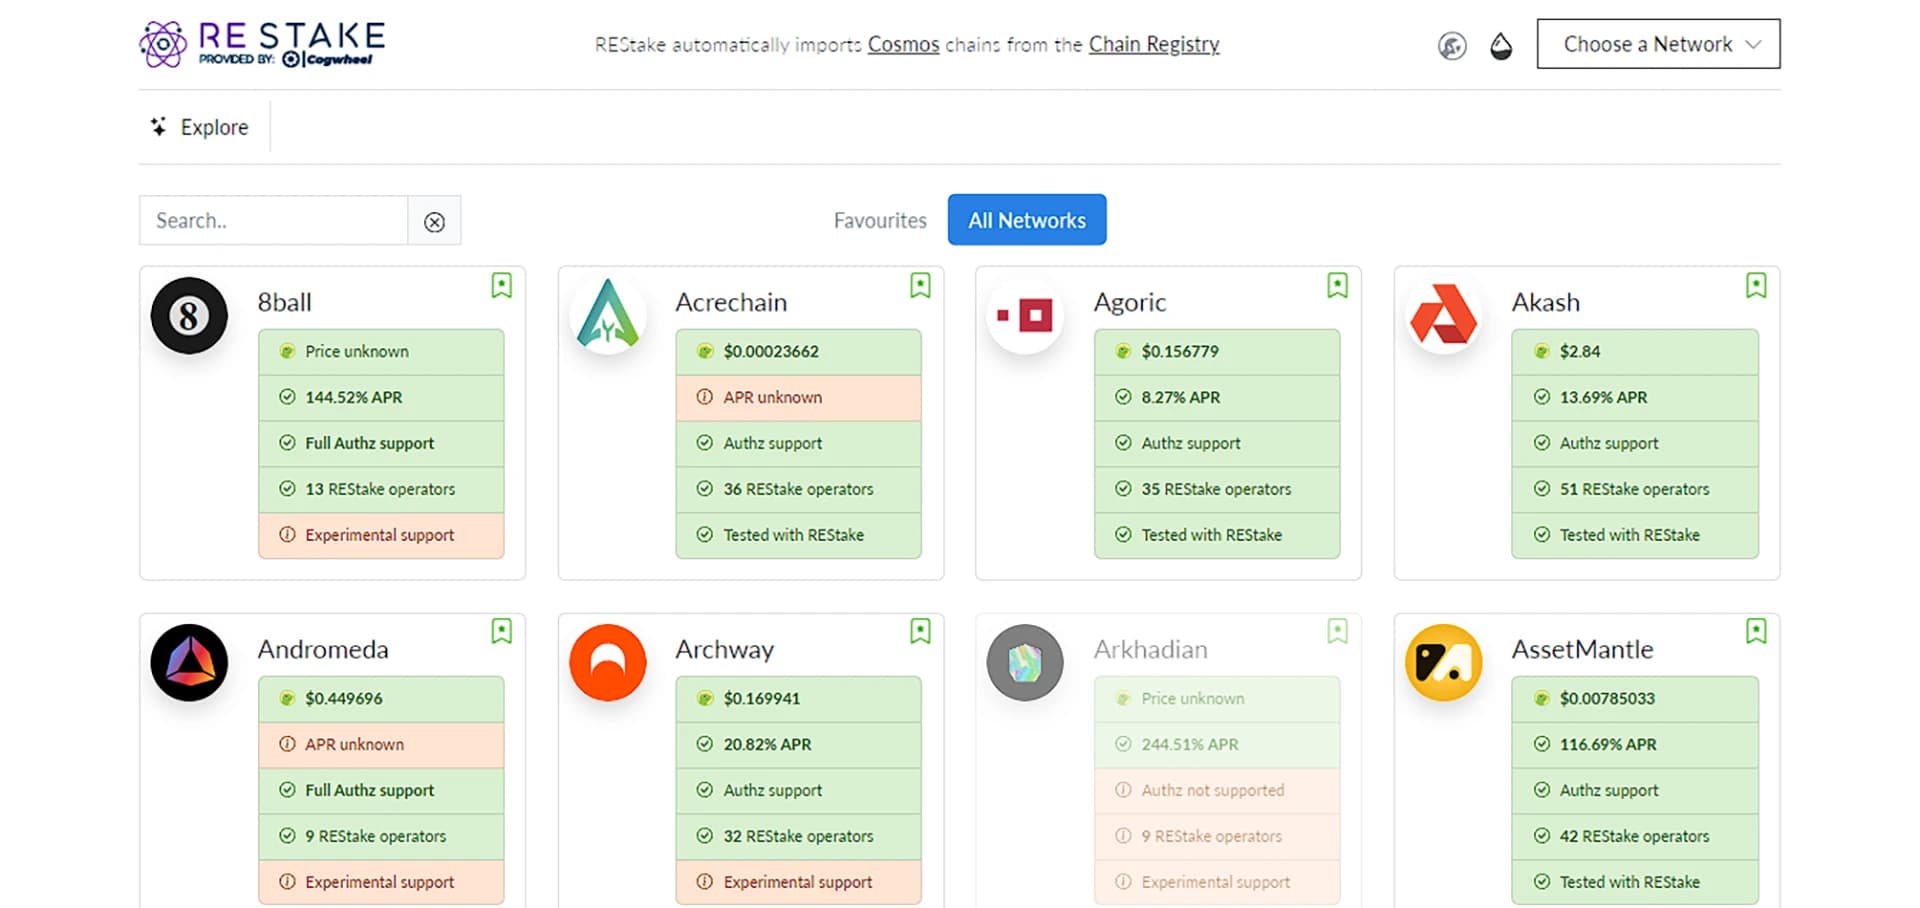Viewport: 1920px width, 908px height.
Task: Bookmark the Andromeda network
Action: (x=502, y=632)
